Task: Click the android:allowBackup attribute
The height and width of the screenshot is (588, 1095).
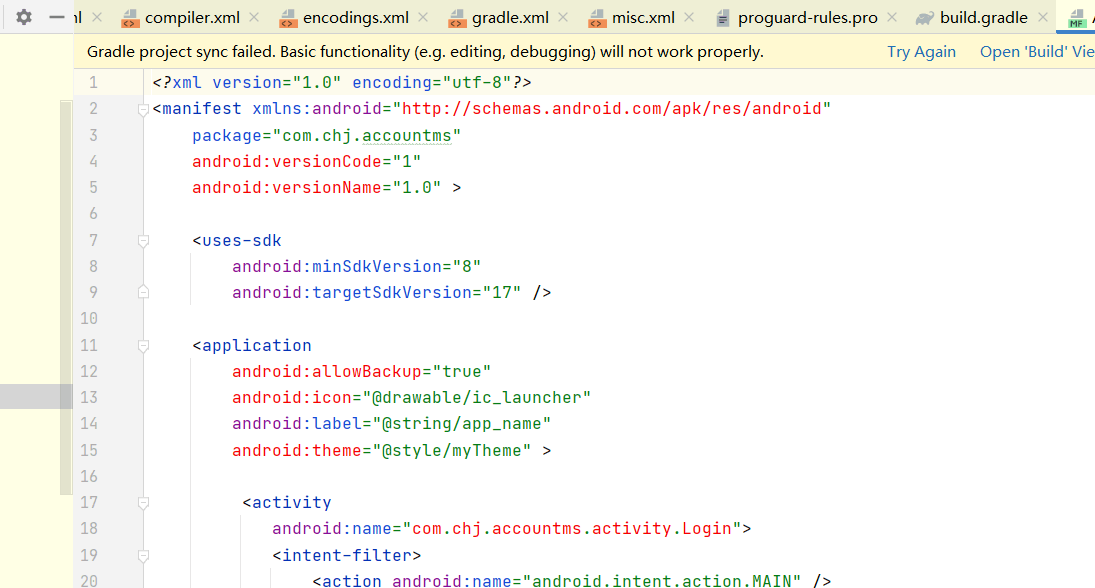Action: point(327,371)
